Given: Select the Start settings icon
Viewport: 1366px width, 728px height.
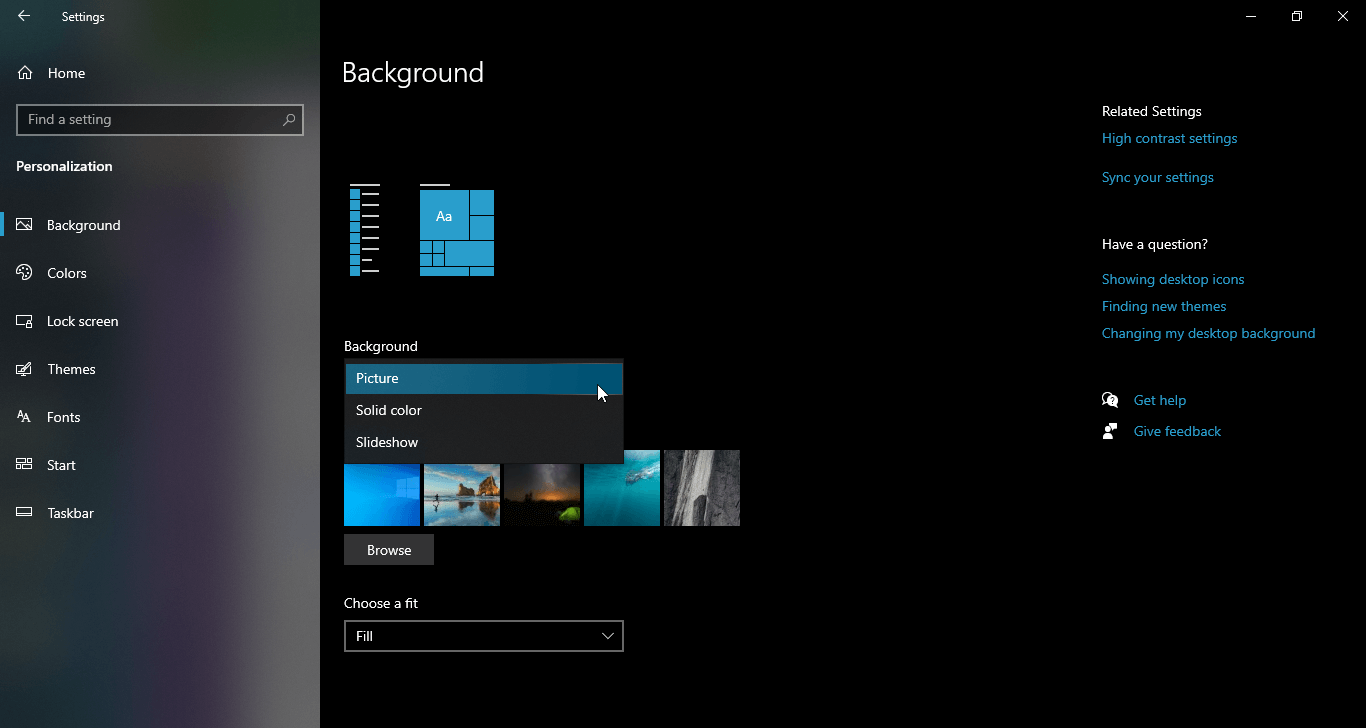Looking at the screenshot, I should pyautogui.click(x=23, y=464).
